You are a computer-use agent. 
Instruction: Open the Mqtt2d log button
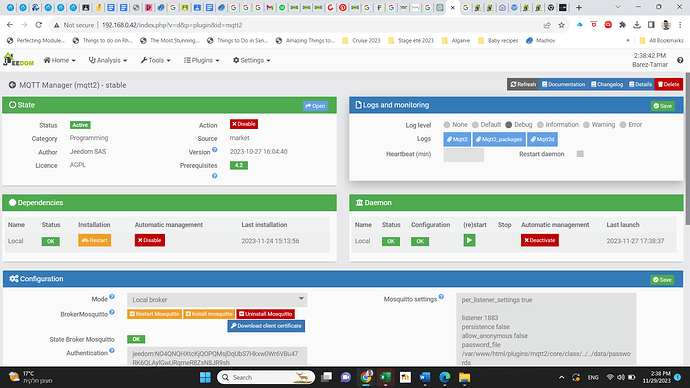[543, 139]
